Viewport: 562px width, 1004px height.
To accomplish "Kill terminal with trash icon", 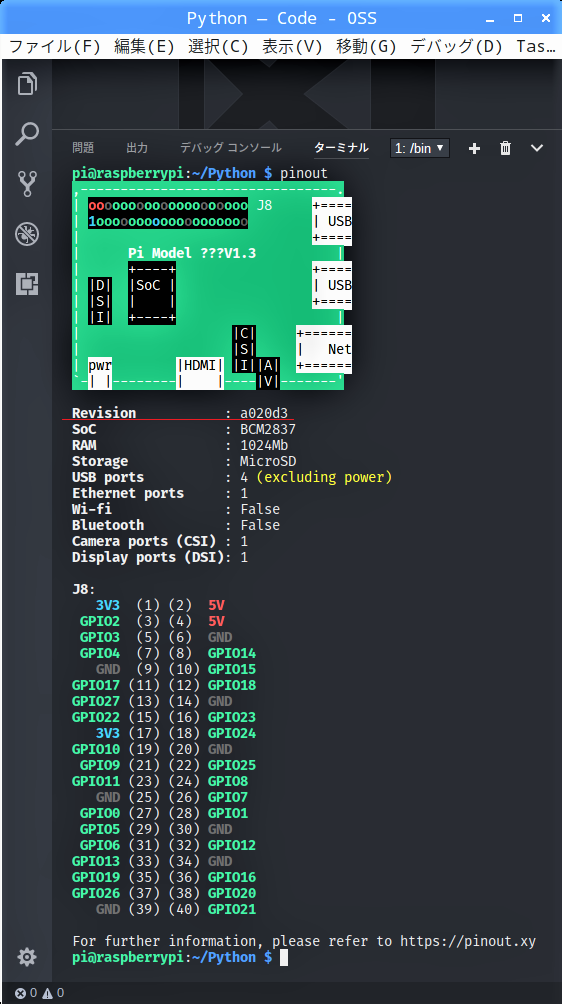I will [x=506, y=149].
